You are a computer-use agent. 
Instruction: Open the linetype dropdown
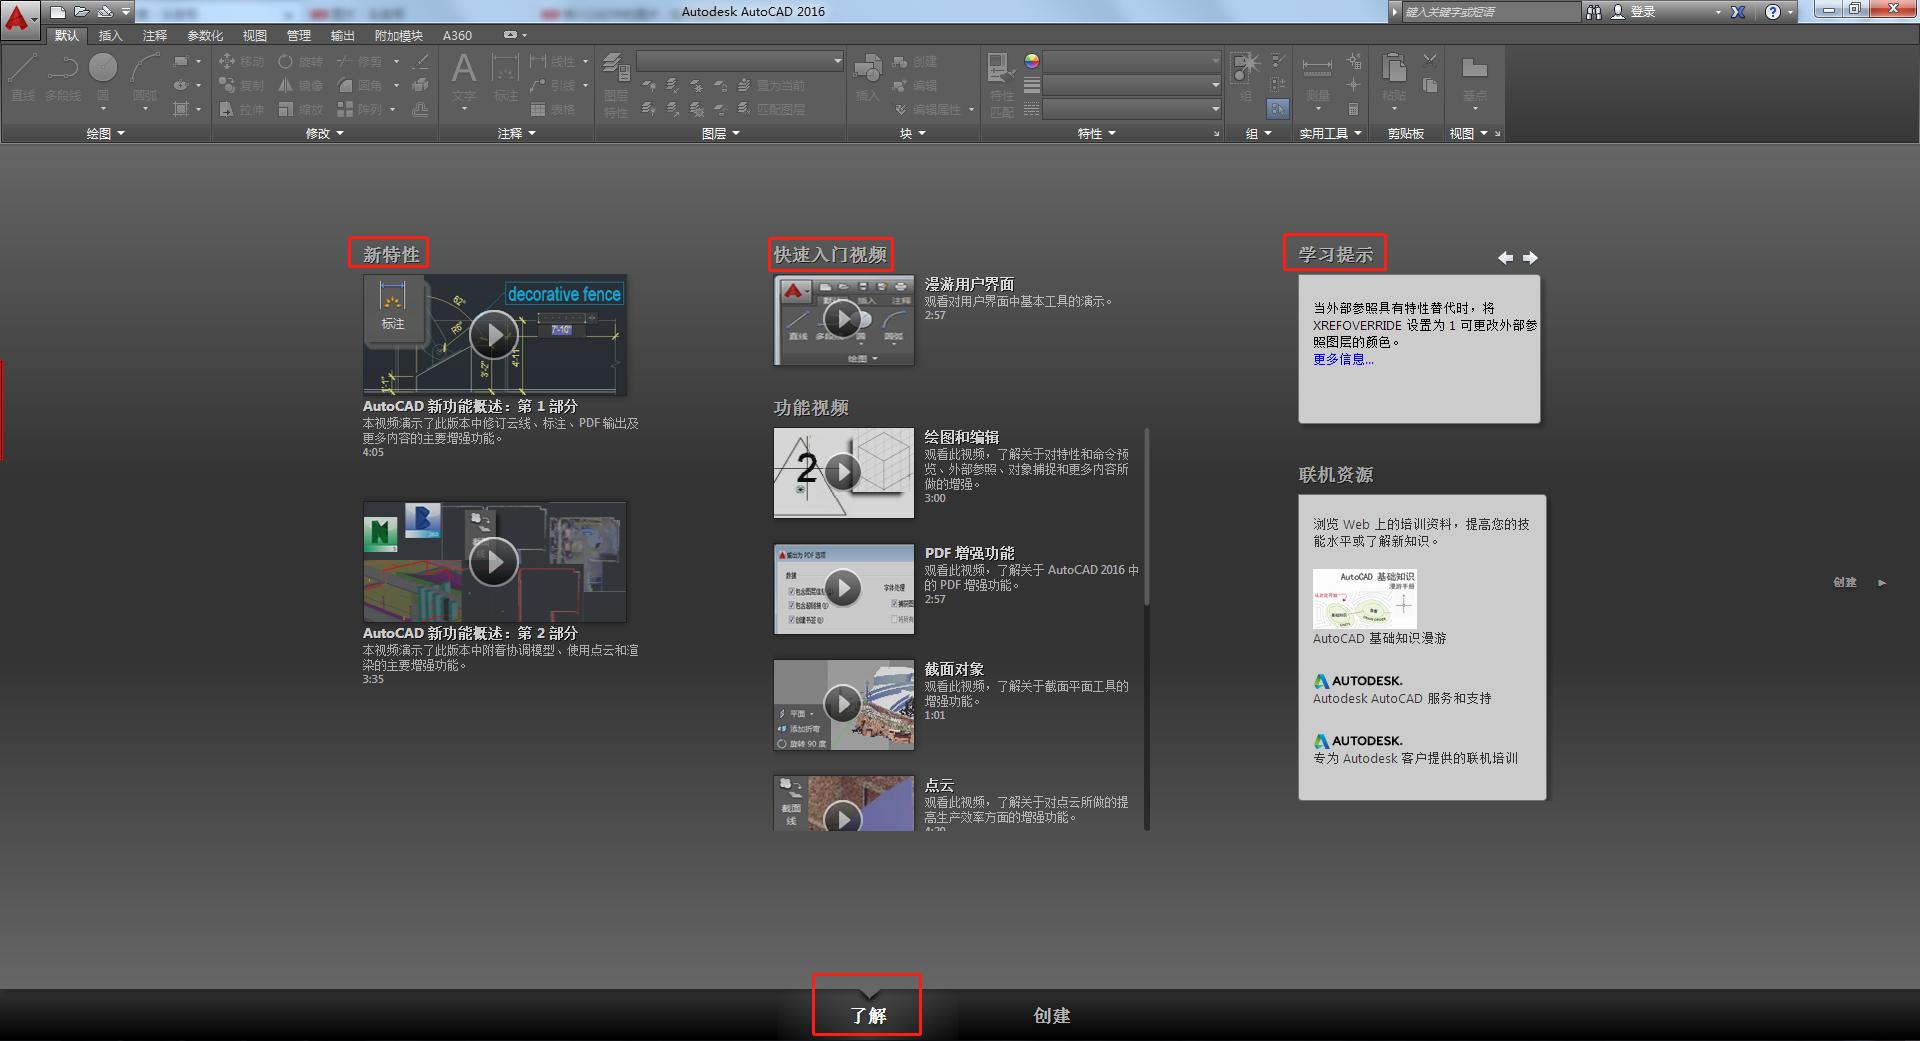1132,109
